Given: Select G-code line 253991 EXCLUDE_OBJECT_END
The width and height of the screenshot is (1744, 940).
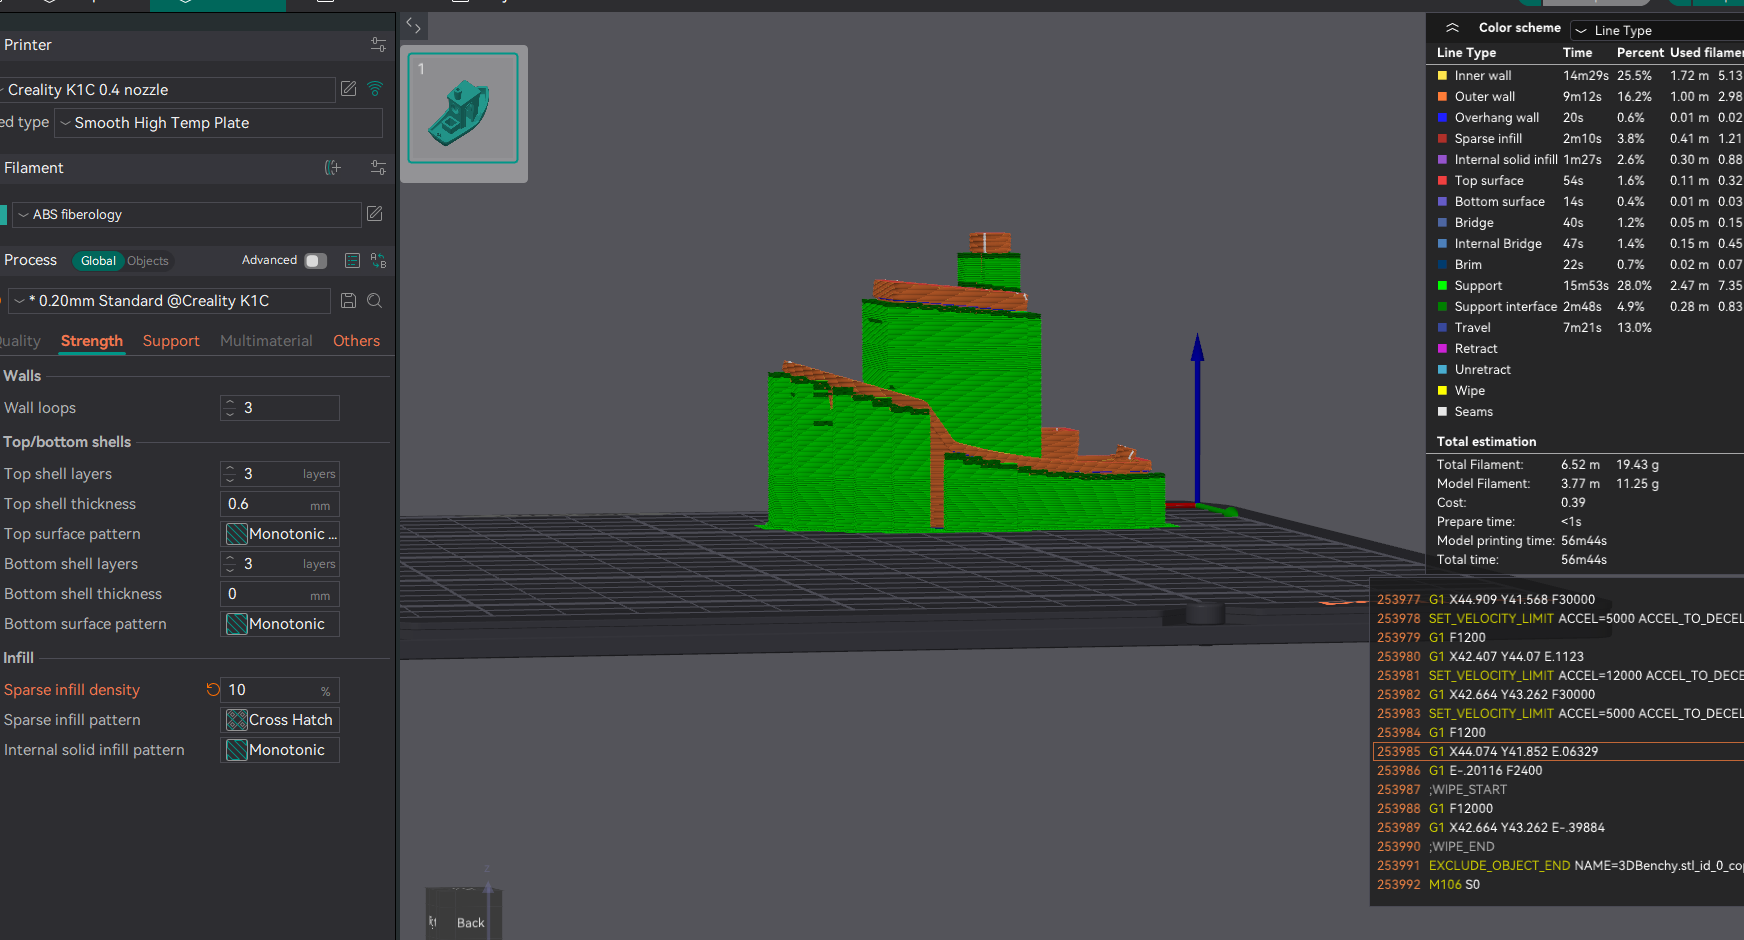Looking at the screenshot, I should click(x=1559, y=866).
